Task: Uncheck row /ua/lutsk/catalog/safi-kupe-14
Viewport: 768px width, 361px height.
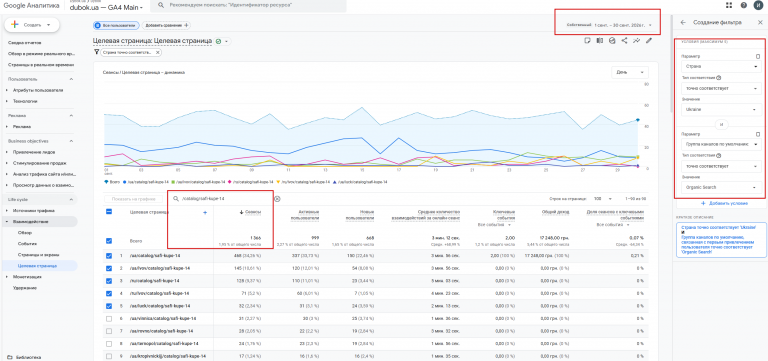Action: (109, 306)
